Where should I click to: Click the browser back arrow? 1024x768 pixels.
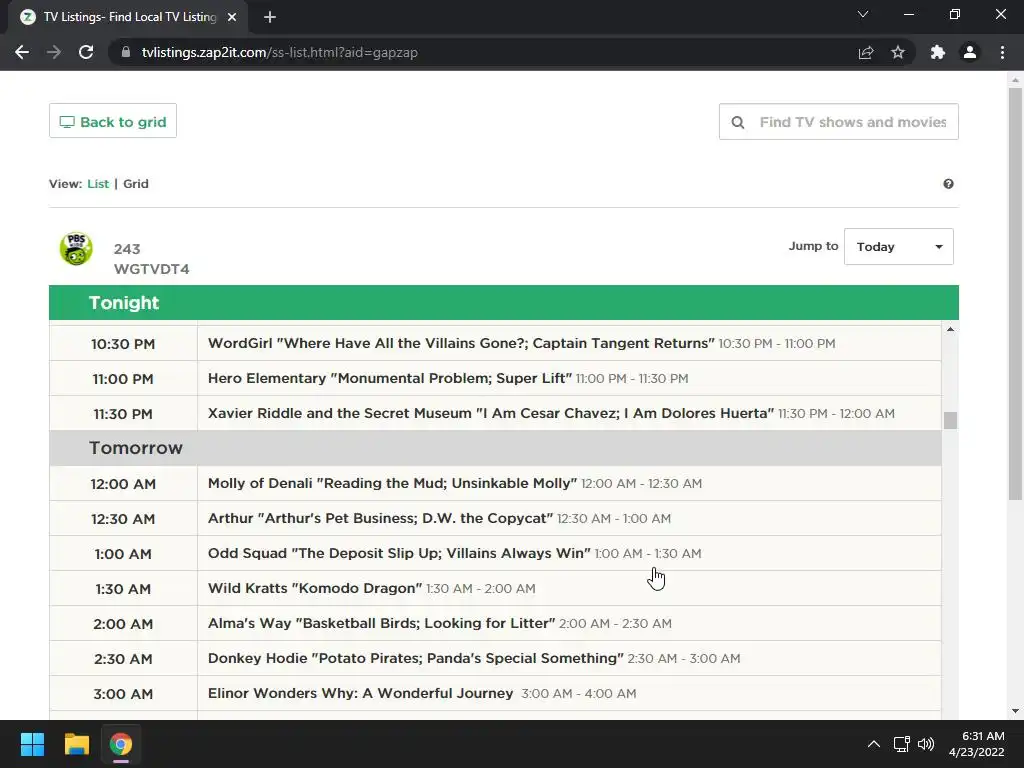[22, 52]
